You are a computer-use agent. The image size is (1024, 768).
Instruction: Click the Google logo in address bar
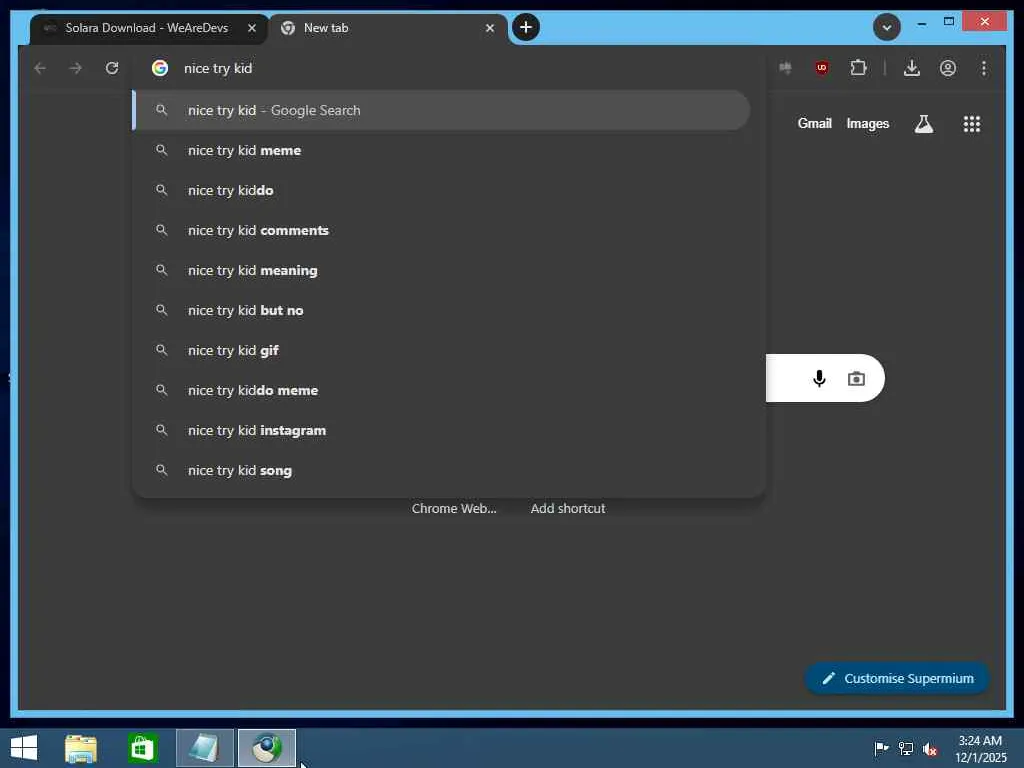[x=160, y=68]
